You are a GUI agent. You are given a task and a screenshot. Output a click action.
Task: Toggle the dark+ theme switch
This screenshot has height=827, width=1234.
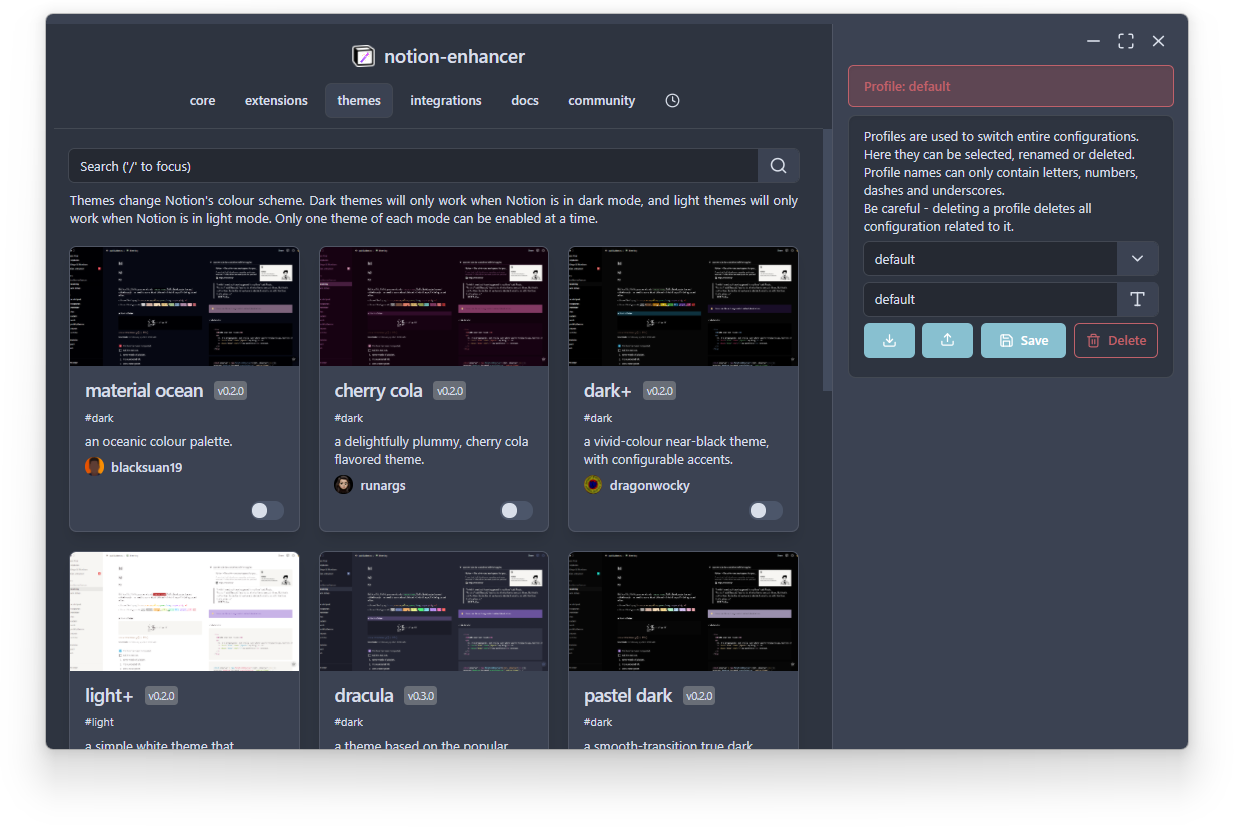pos(765,511)
